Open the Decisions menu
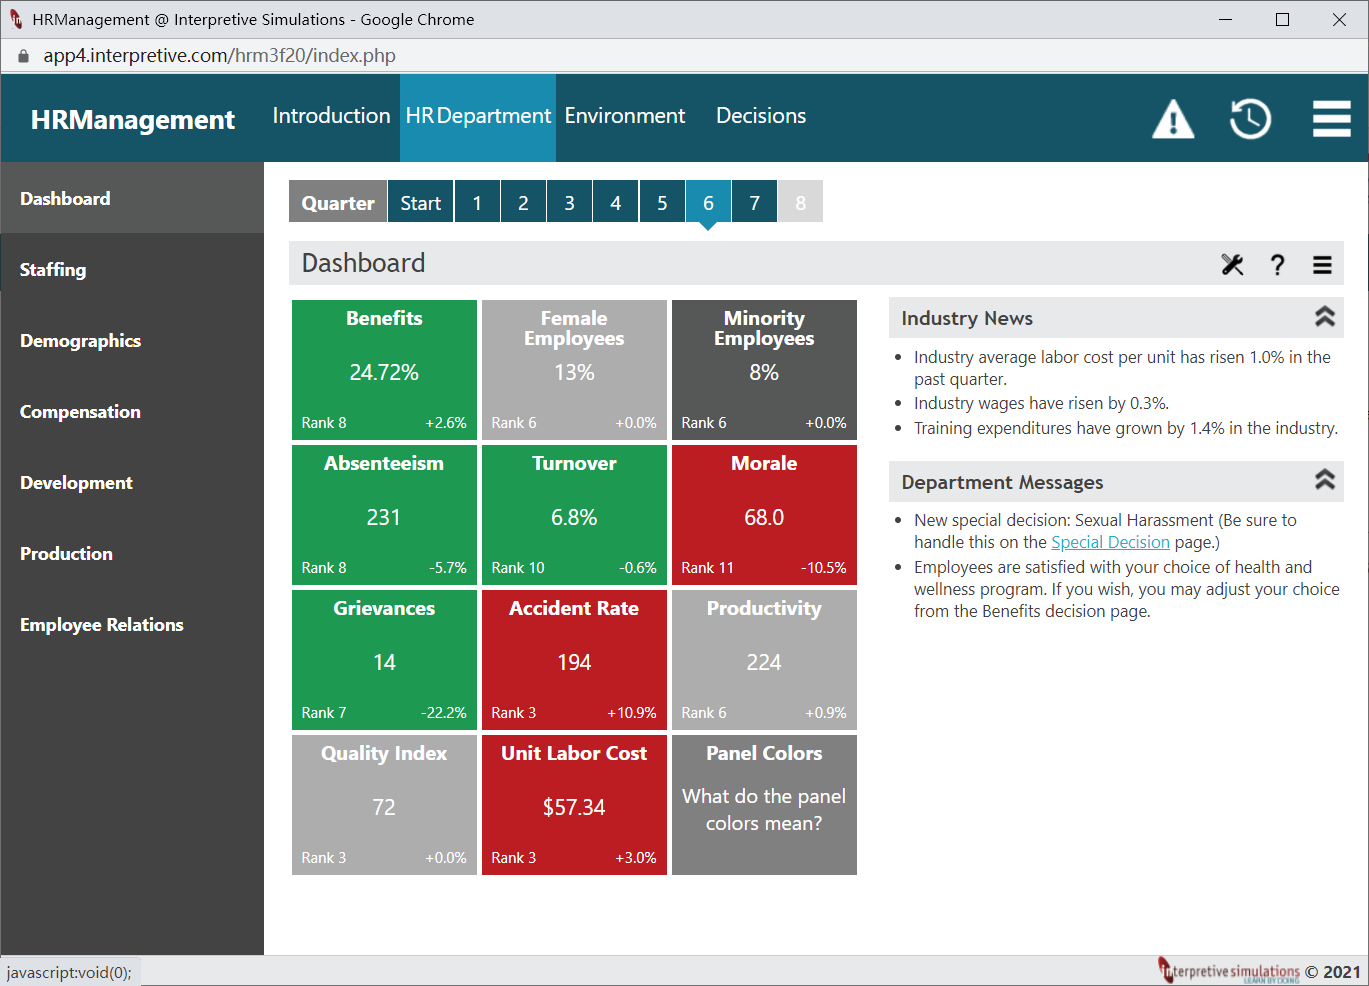 761,116
